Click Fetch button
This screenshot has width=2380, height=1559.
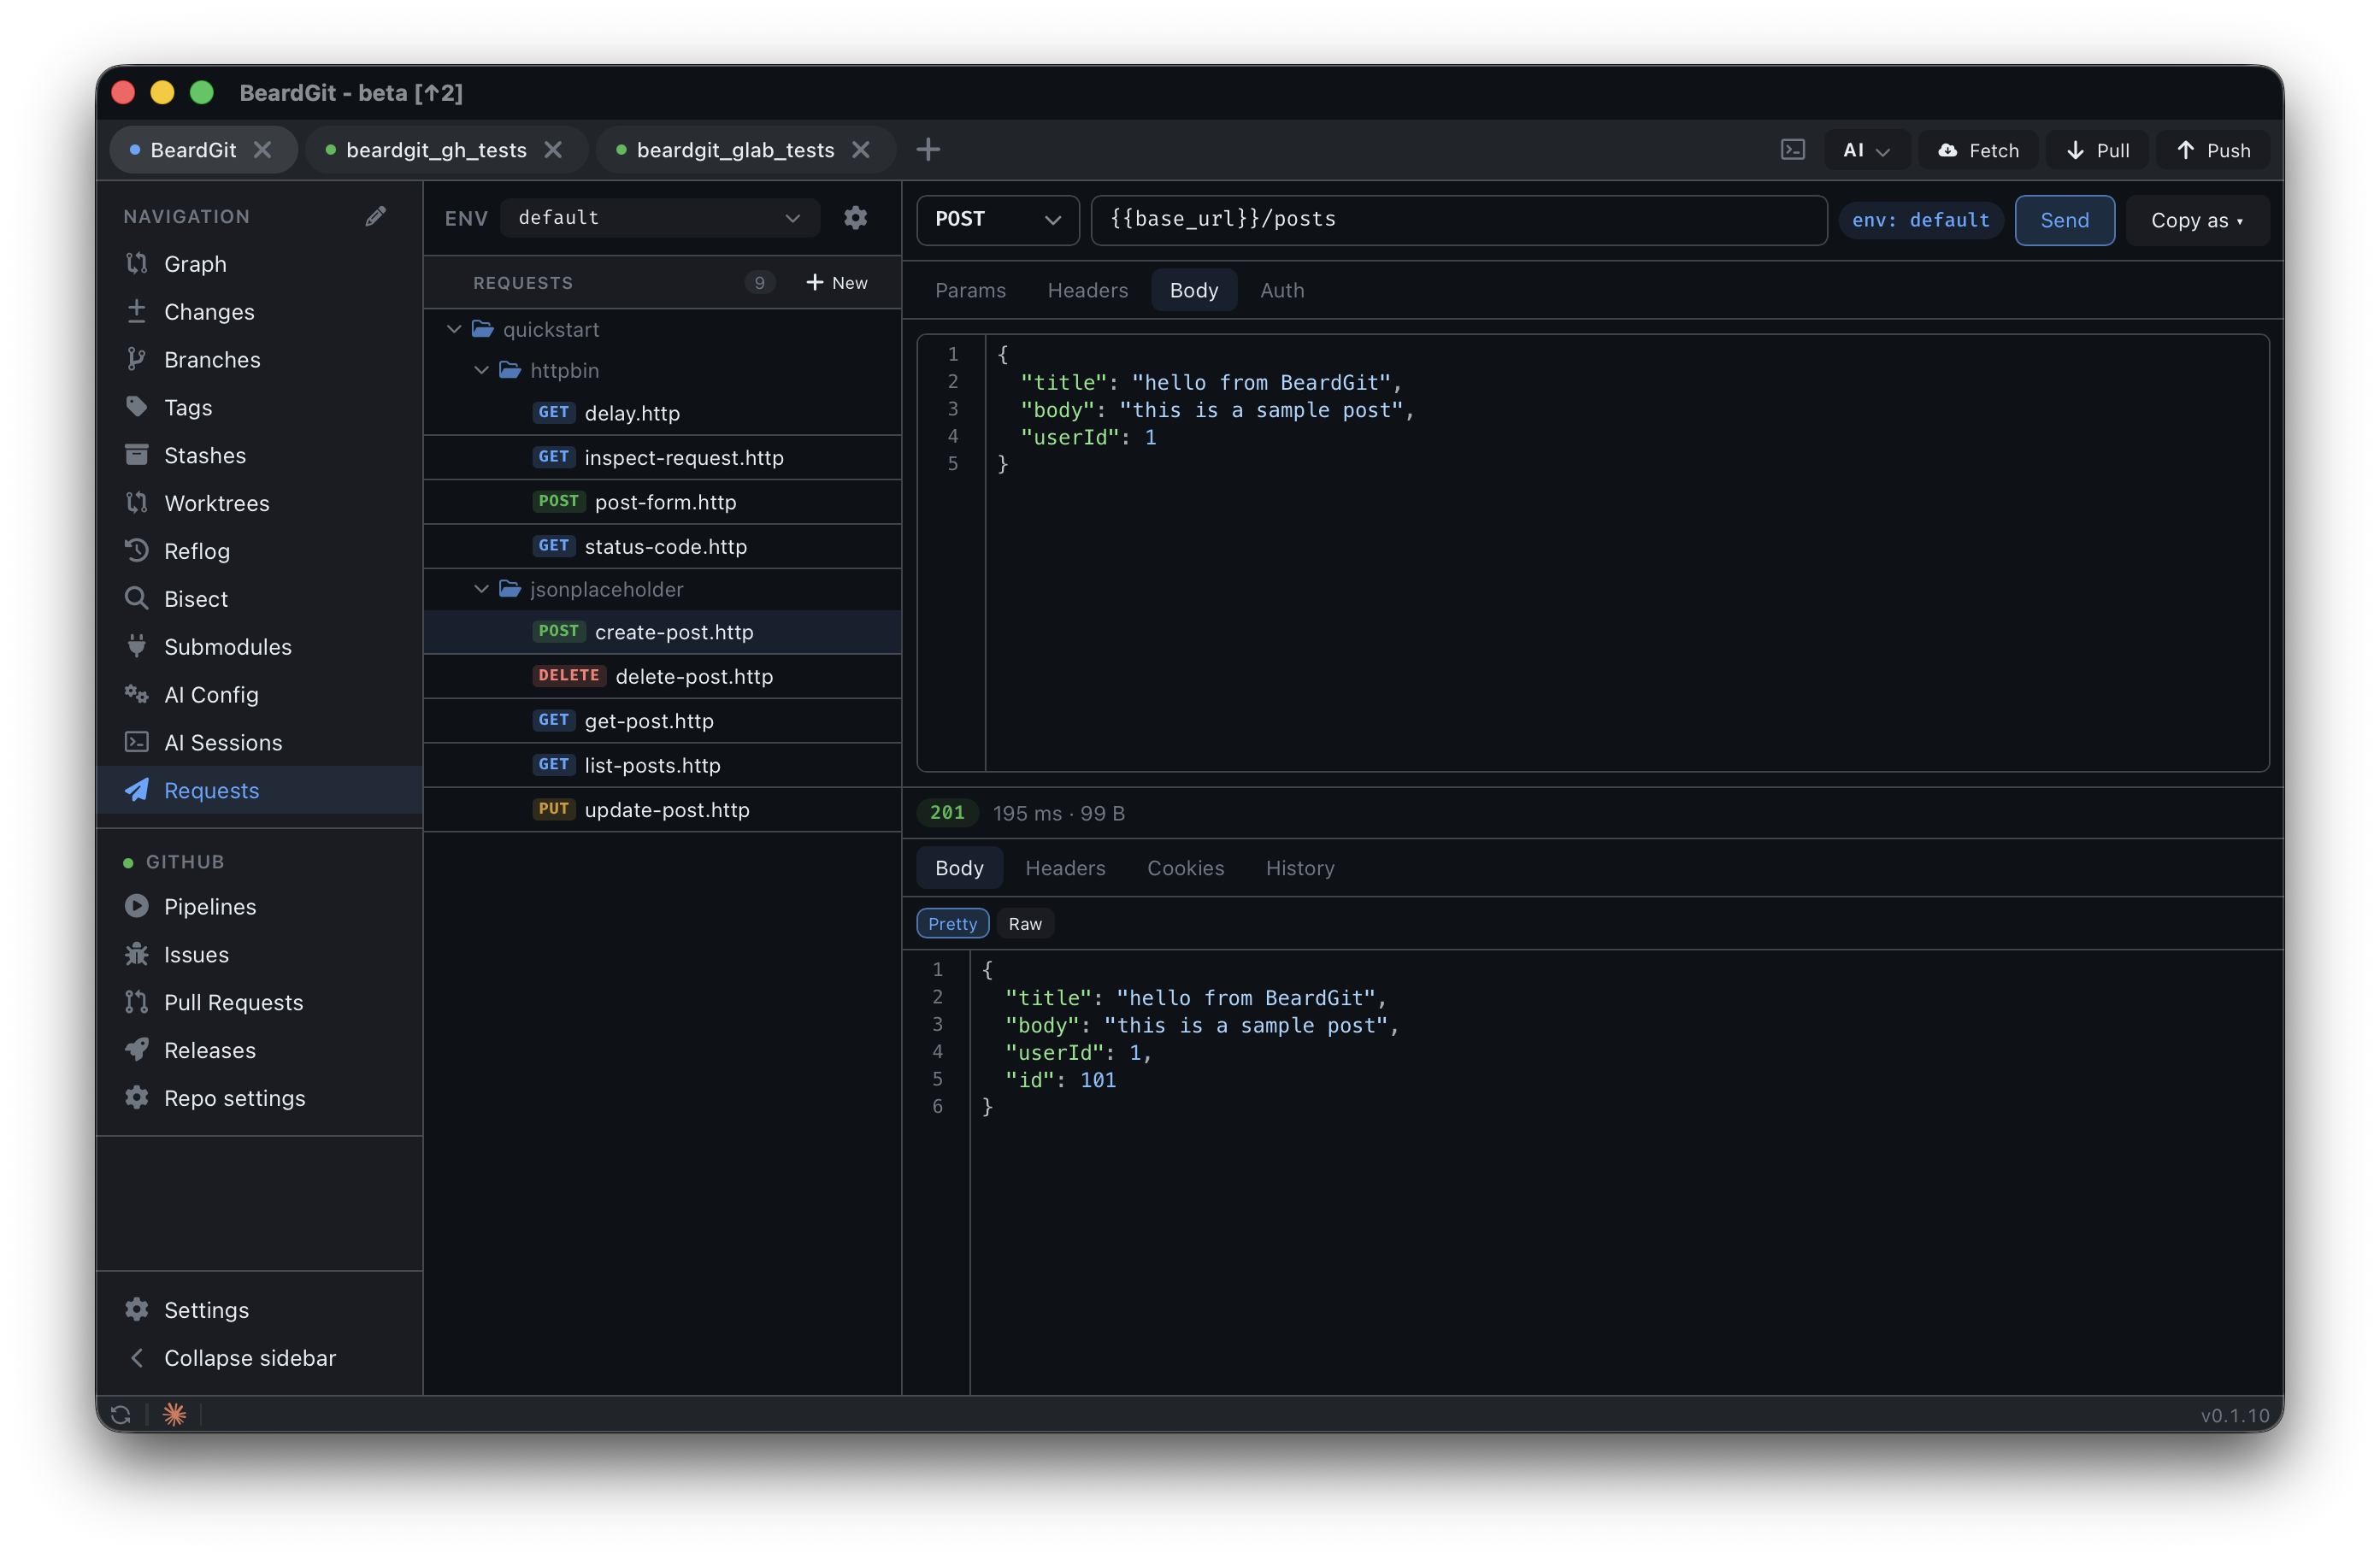point(1978,150)
